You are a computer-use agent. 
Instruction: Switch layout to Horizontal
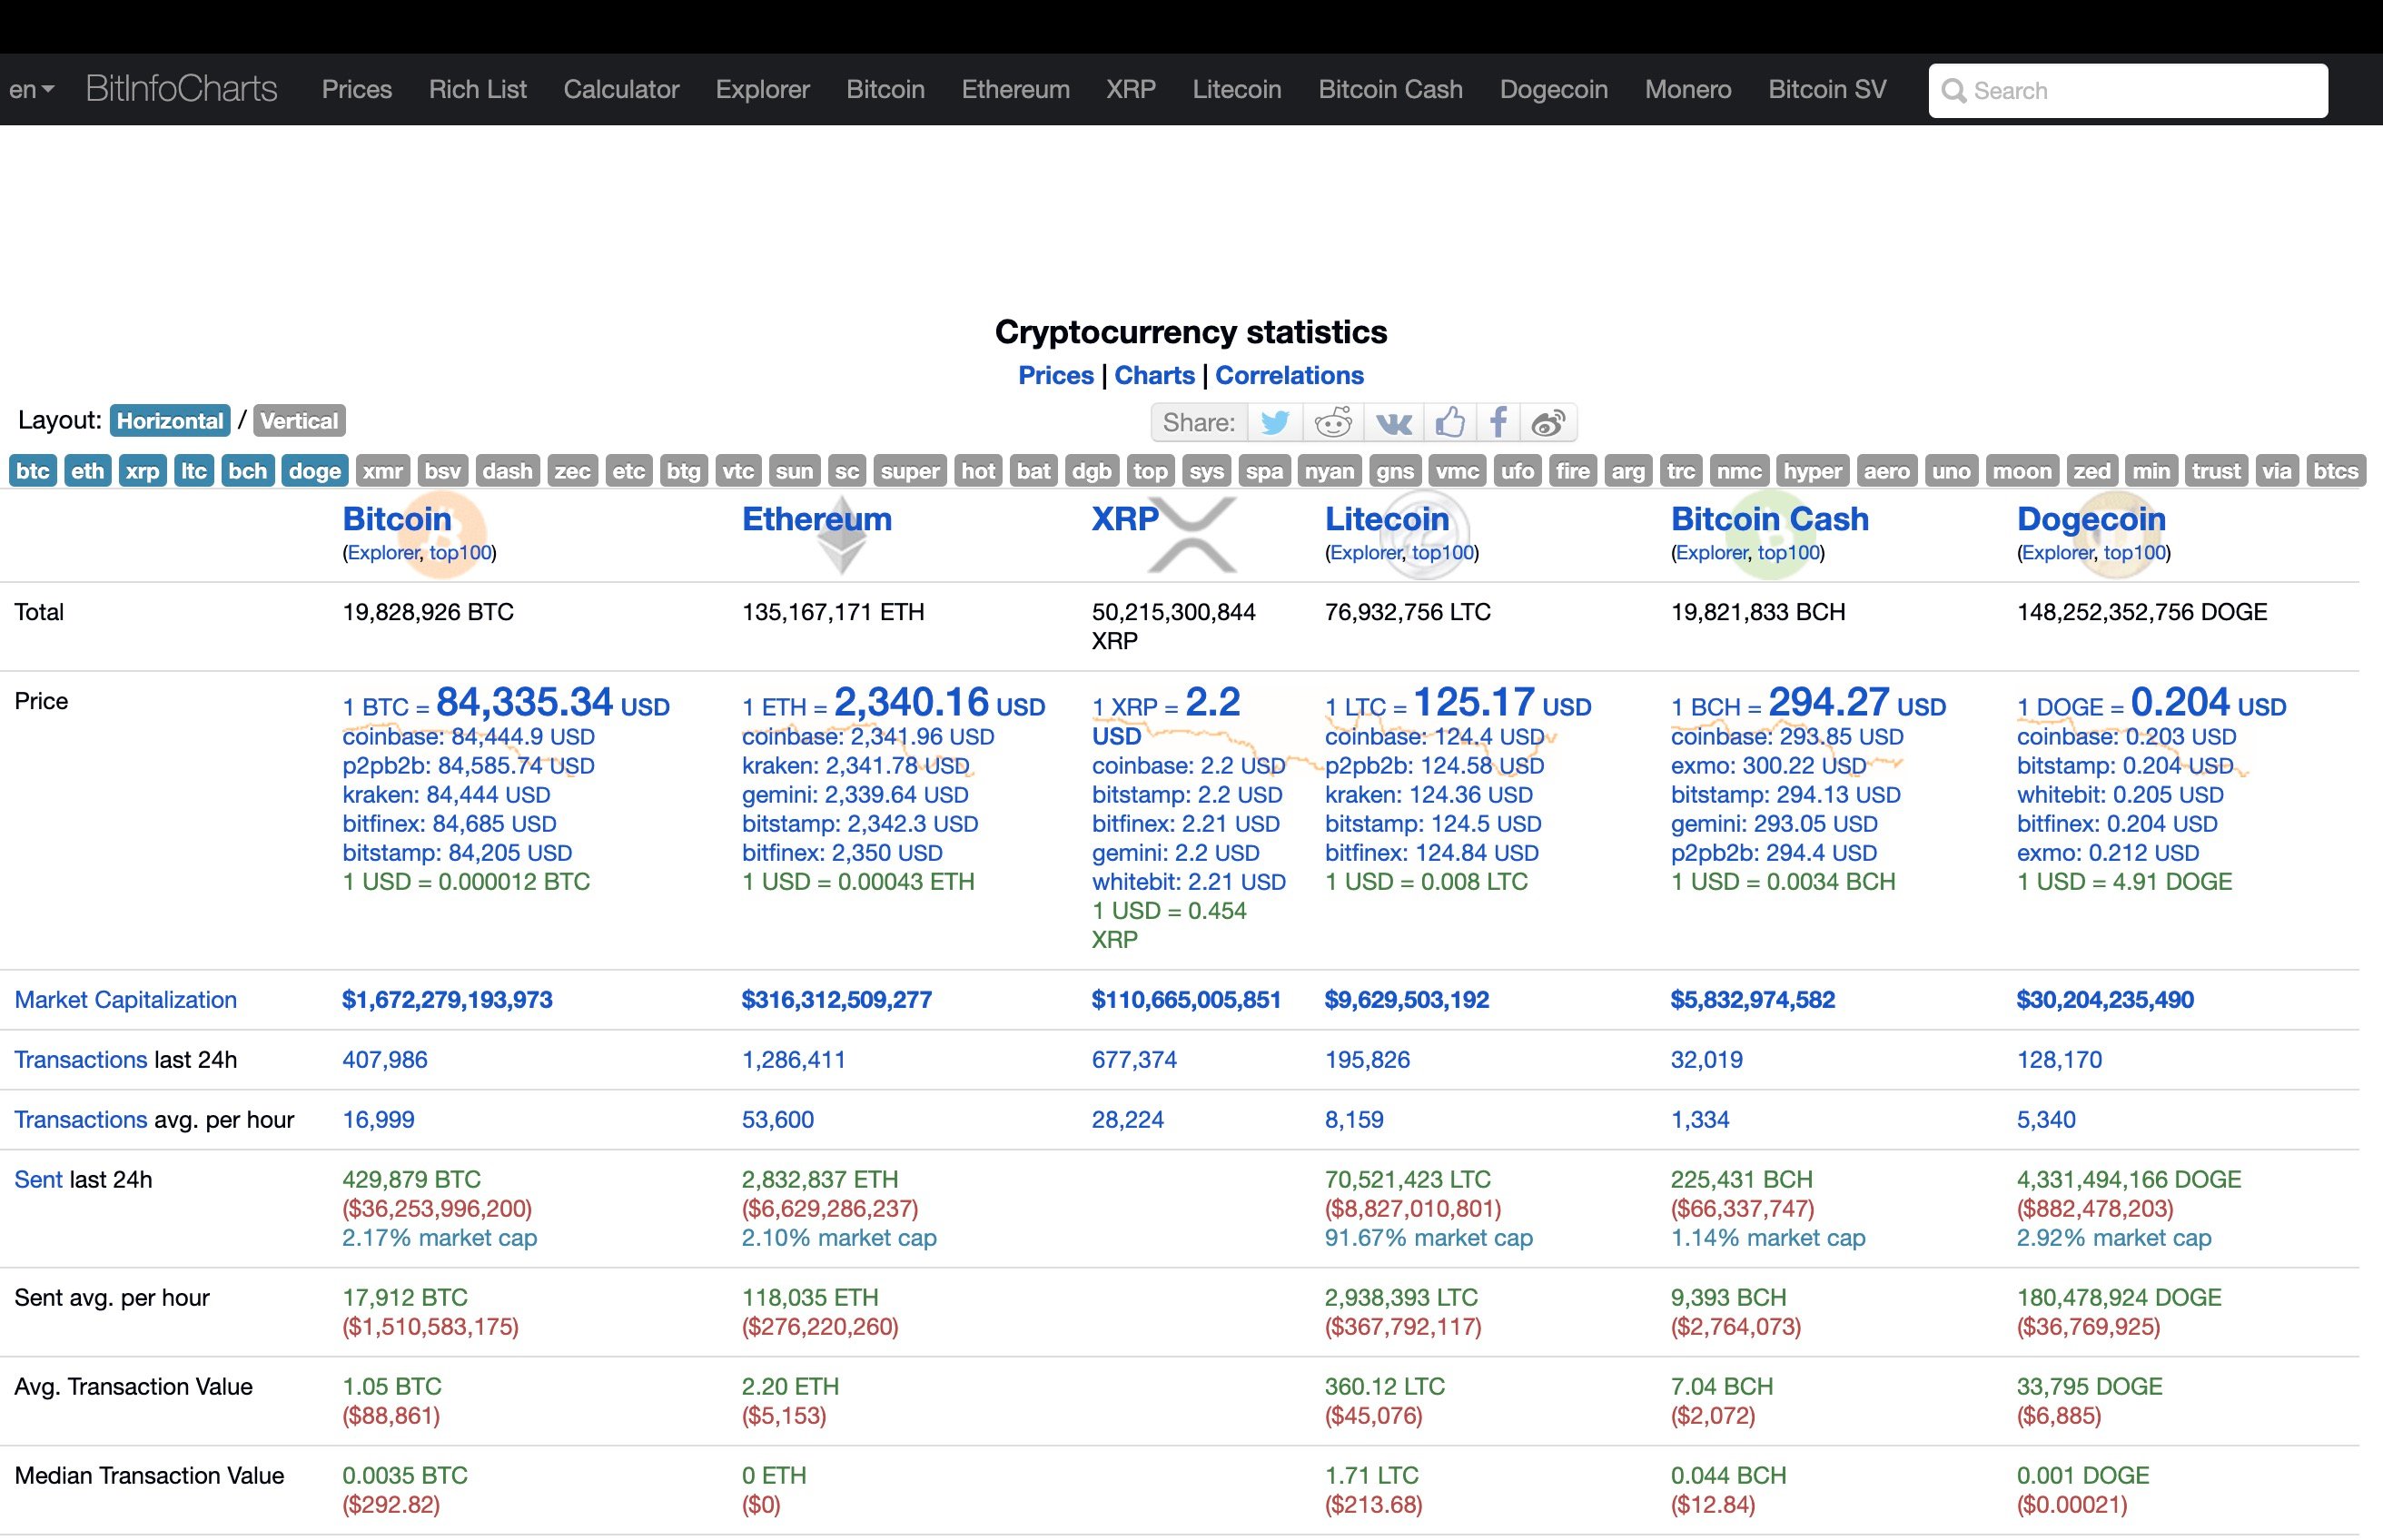[170, 421]
